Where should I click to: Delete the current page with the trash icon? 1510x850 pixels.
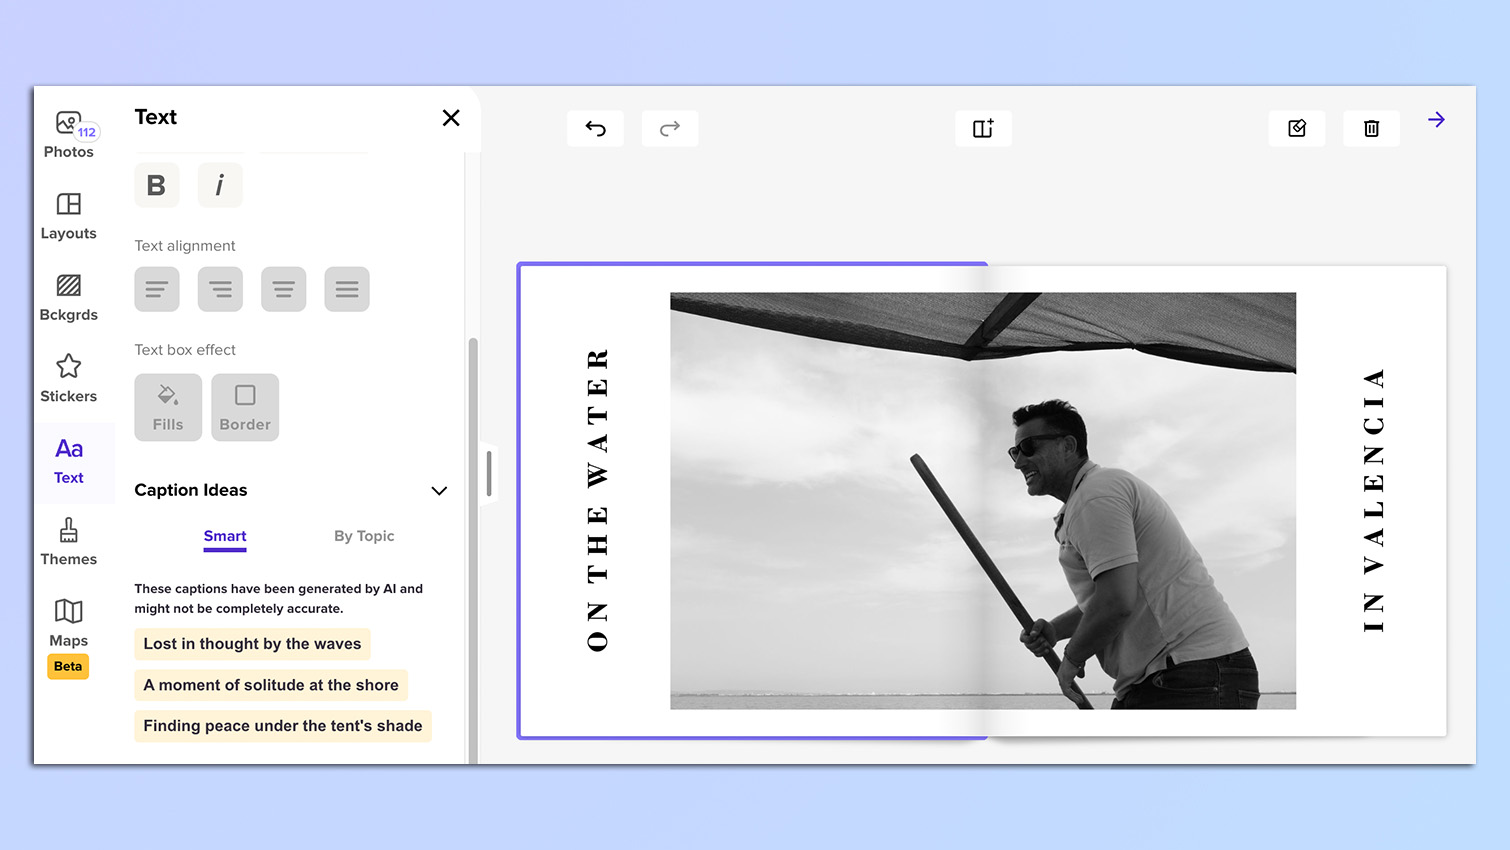tap(1371, 127)
